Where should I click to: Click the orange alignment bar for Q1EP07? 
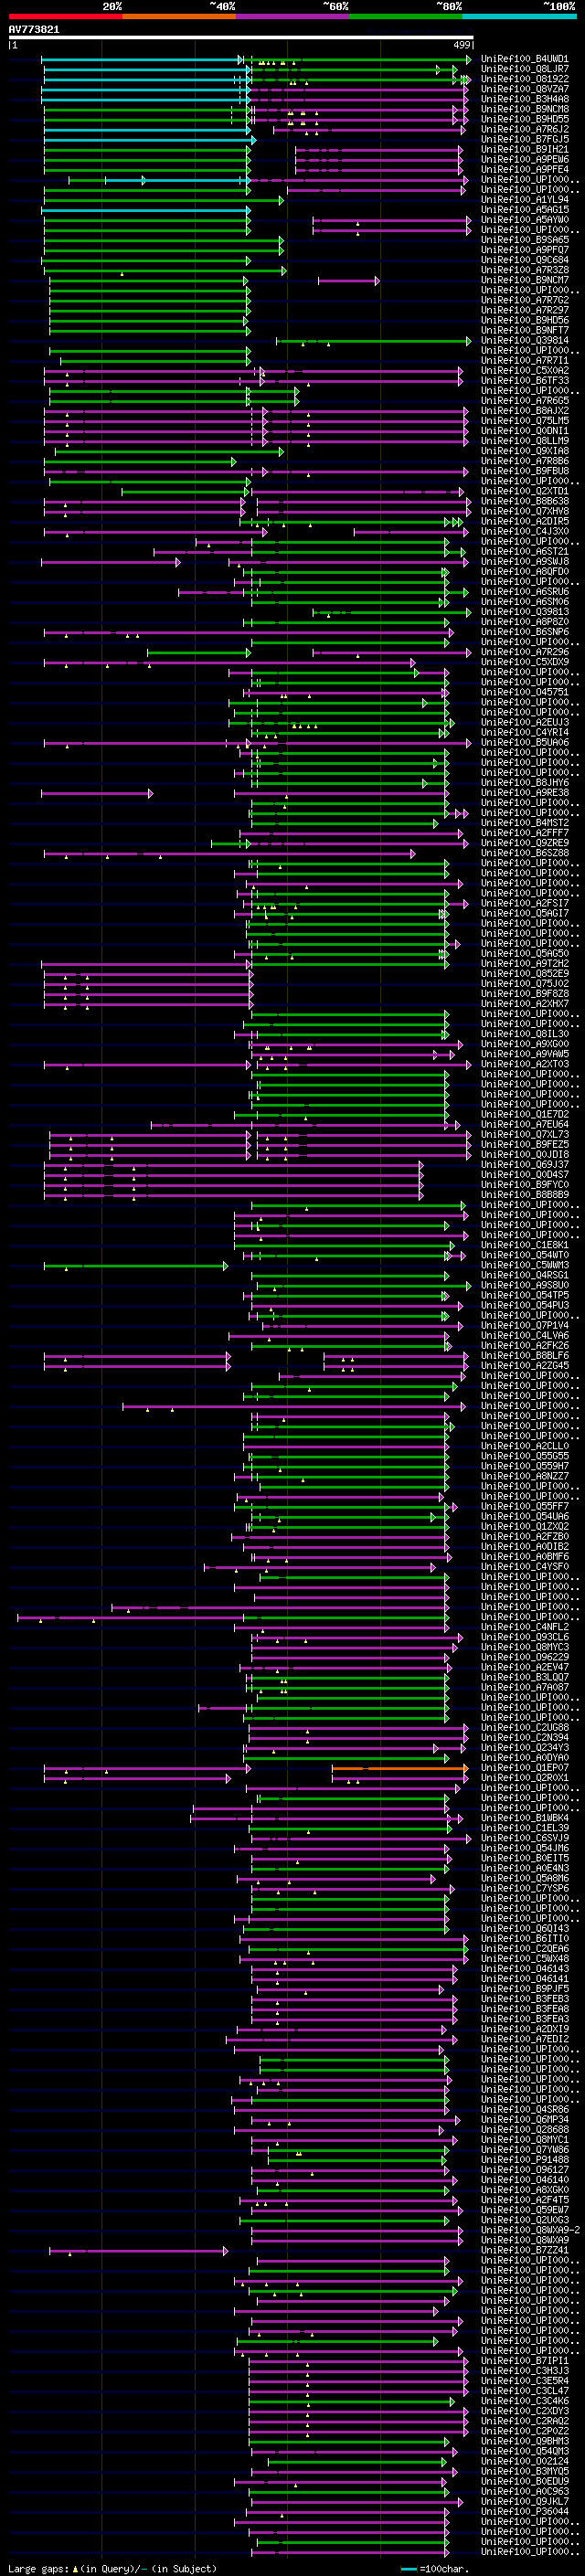click(x=399, y=1768)
